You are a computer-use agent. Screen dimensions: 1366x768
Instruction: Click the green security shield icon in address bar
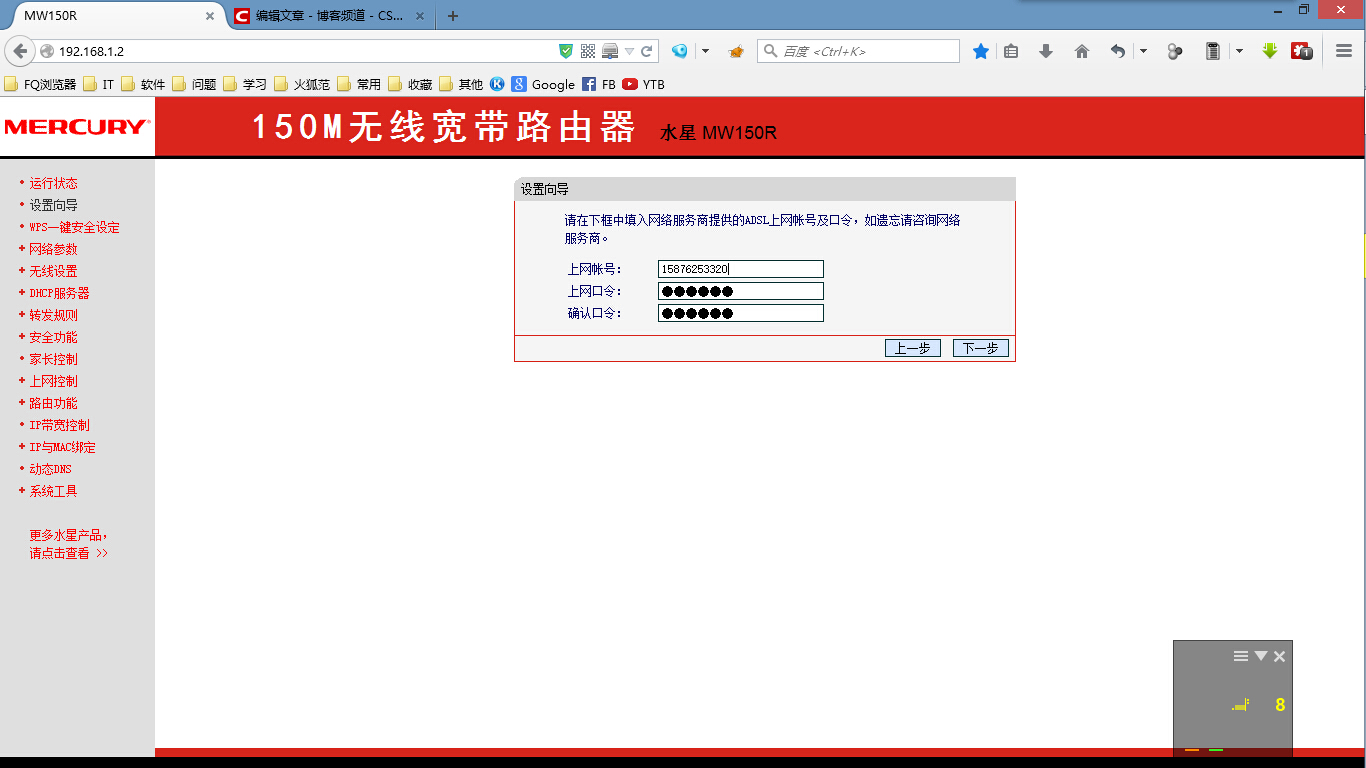coord(566,51)
